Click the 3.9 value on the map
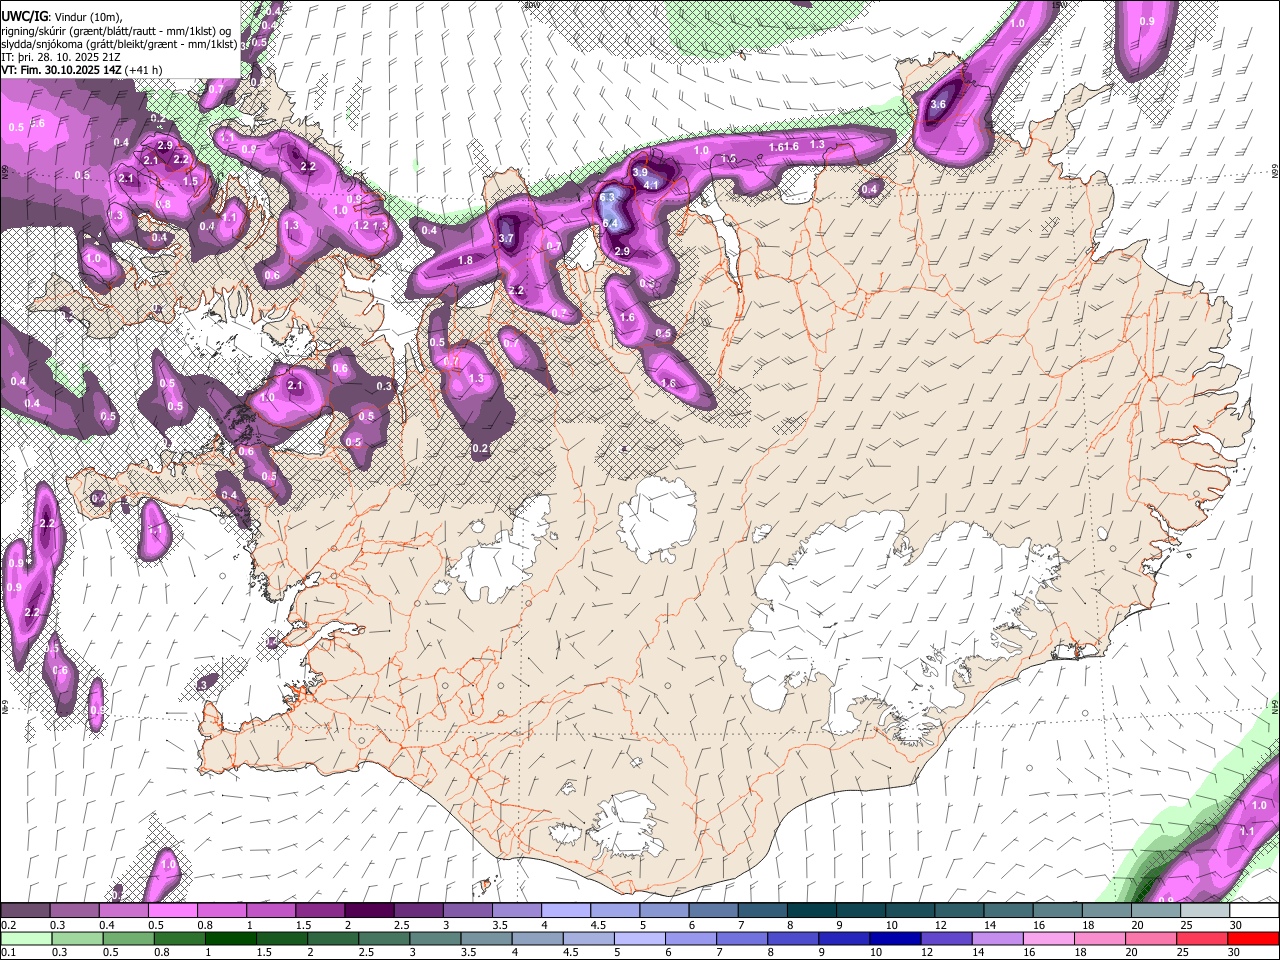 pyautogui.click(x=640, y=172)
